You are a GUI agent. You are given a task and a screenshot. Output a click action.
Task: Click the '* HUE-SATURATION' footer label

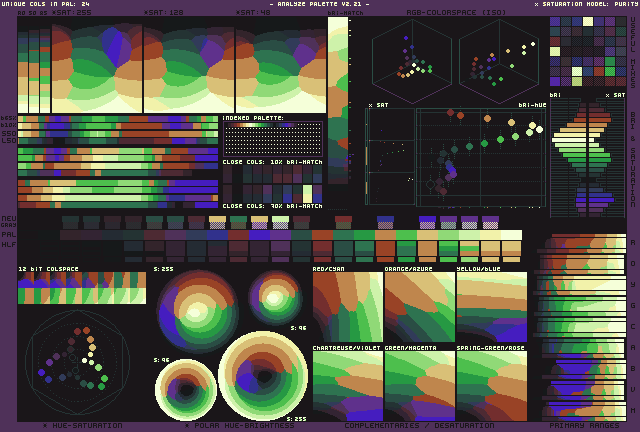(82, 425)
